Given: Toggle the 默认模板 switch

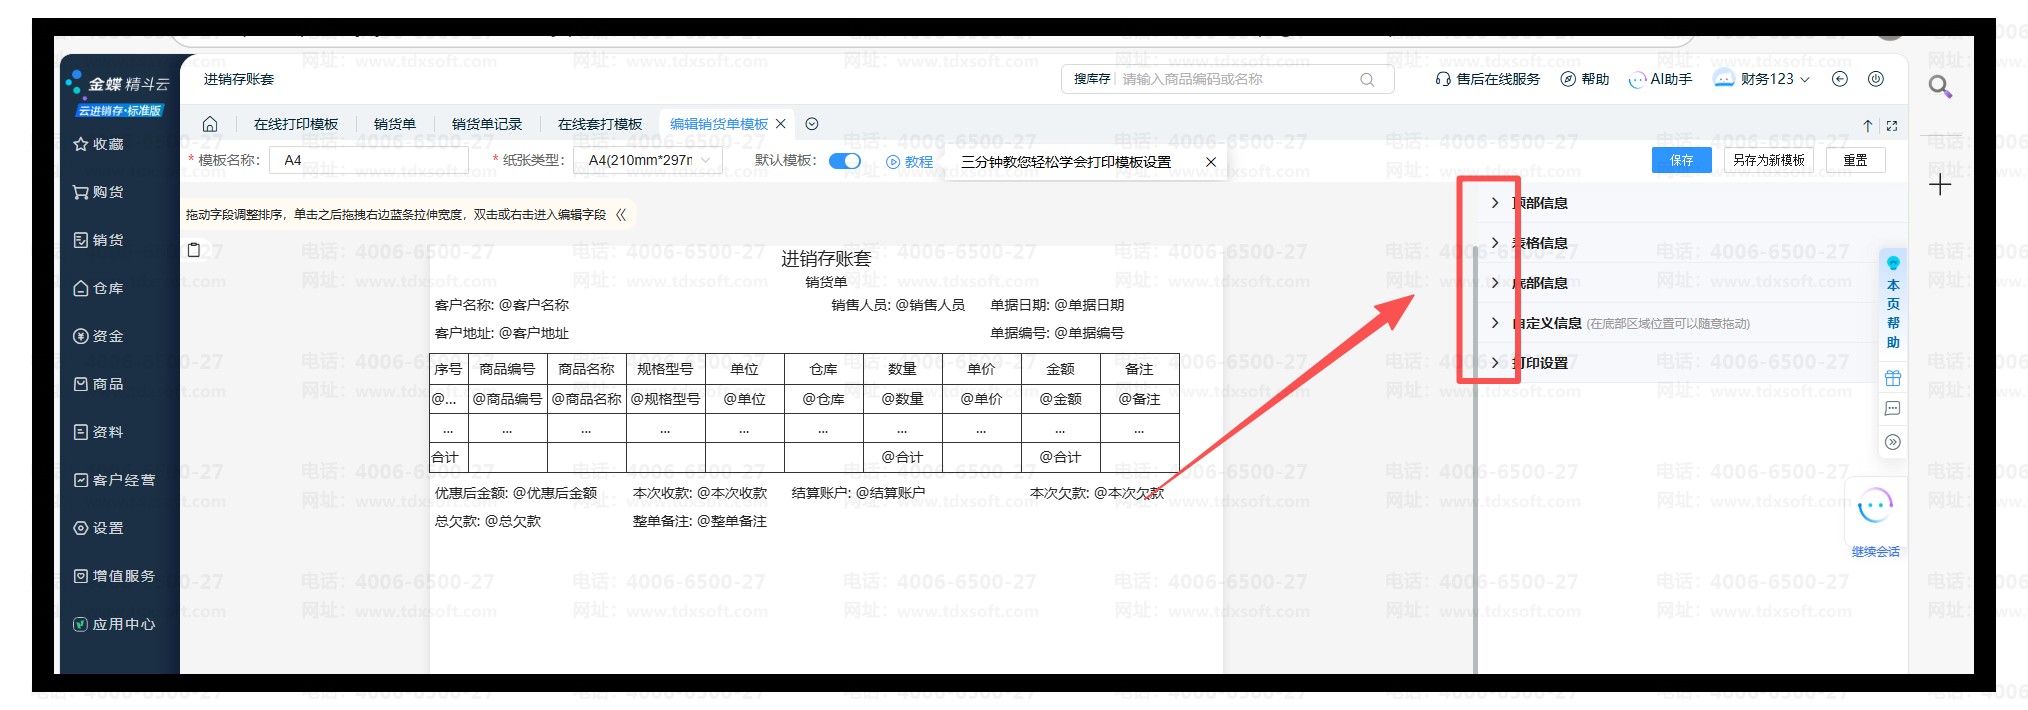Looking at the screenshot, I should [x=845, y=161].
